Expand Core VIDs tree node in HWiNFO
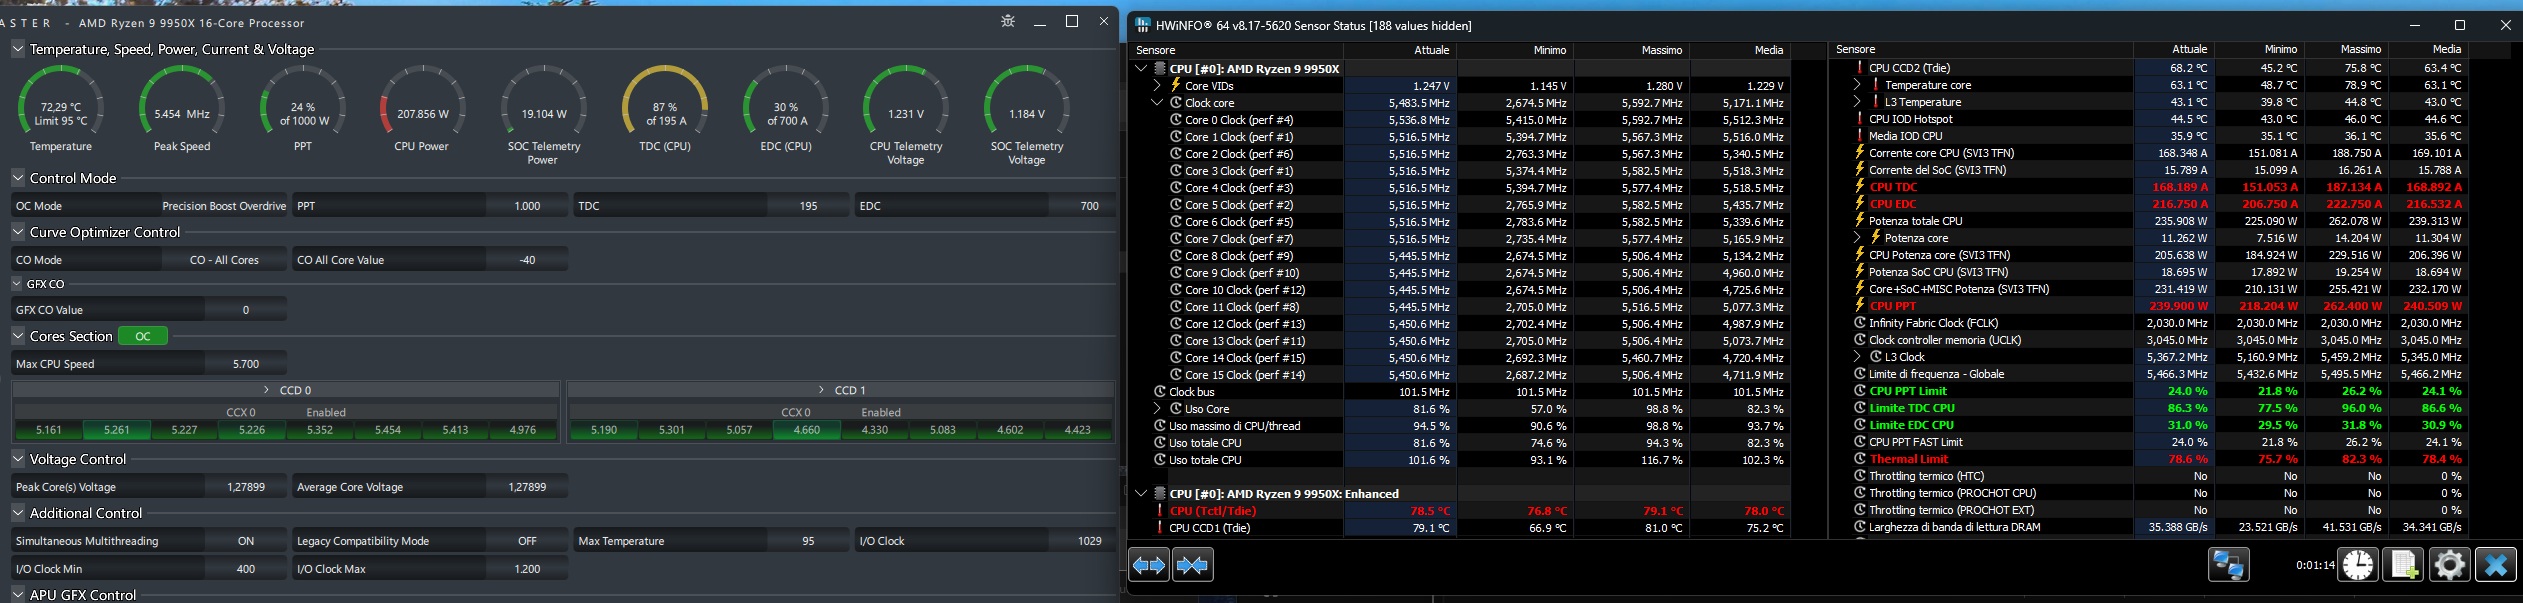The image size is (2523, 603). (x=1157, y=86)
